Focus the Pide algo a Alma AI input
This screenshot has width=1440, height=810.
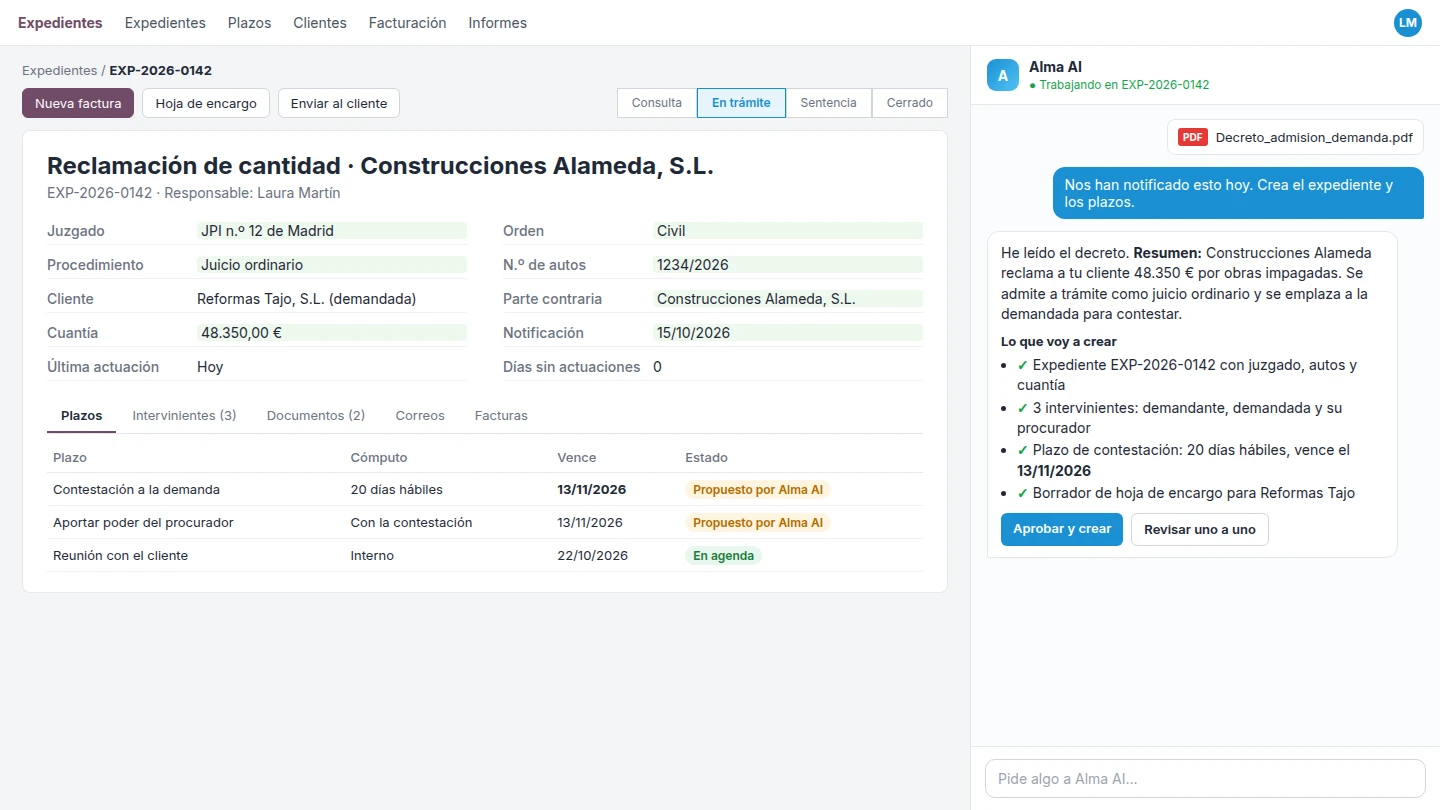pyautogui.click(x=1205, y=779)
